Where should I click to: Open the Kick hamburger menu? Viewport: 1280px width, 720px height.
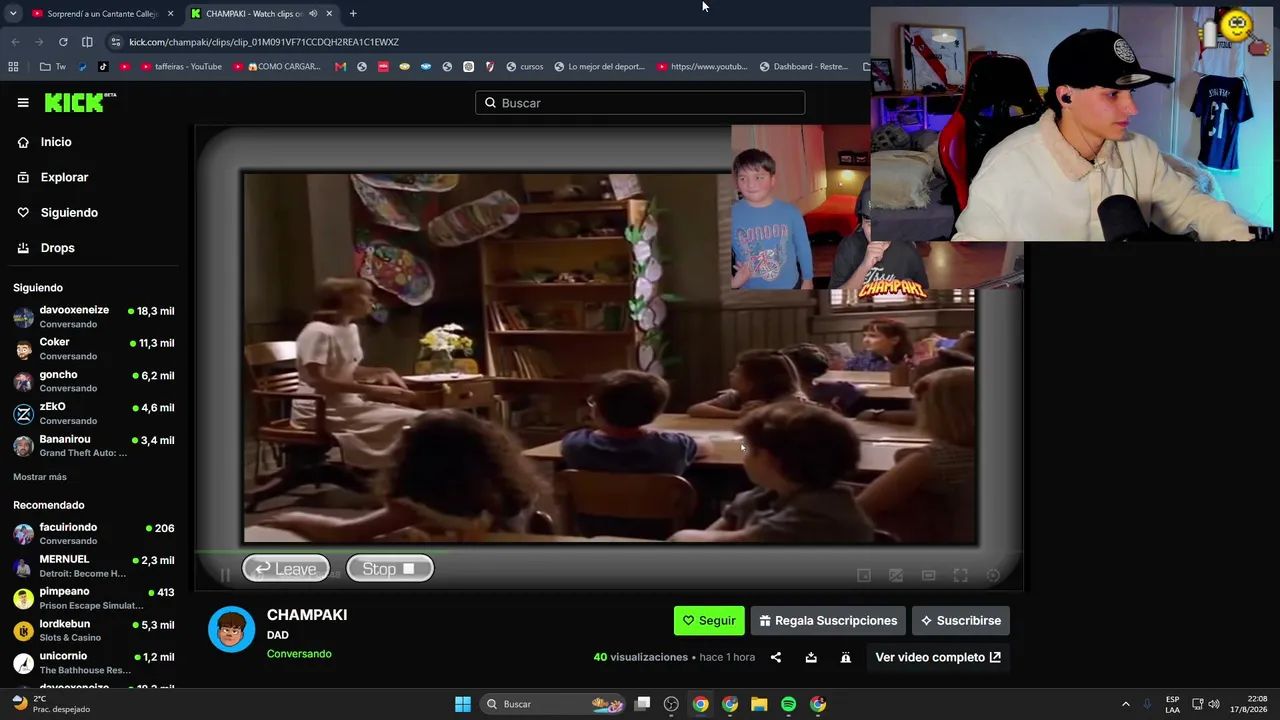[x=23, y=102]
